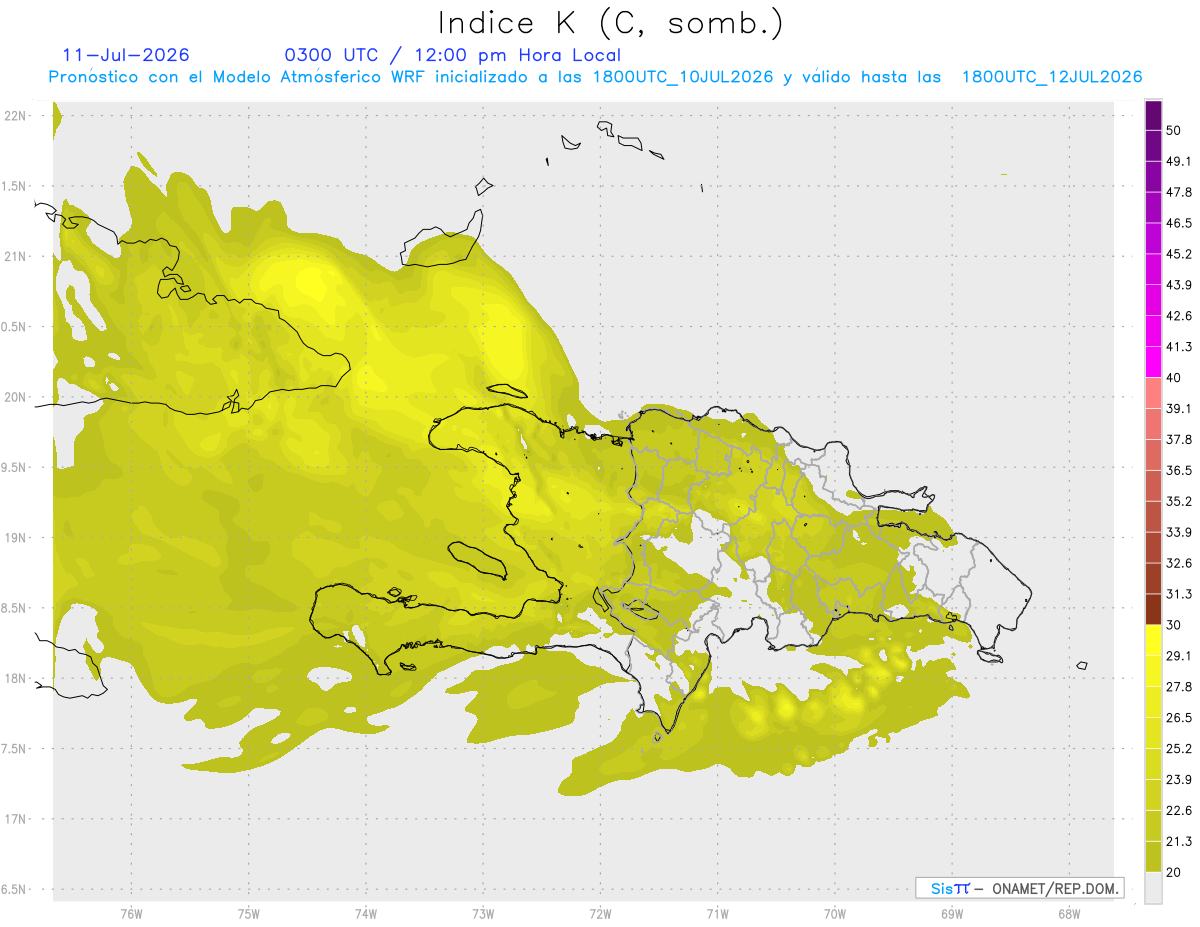Click the date text "11-Jul-2026"
Image resolution: width=1200 pixels, height=927 pixels.
126,55
